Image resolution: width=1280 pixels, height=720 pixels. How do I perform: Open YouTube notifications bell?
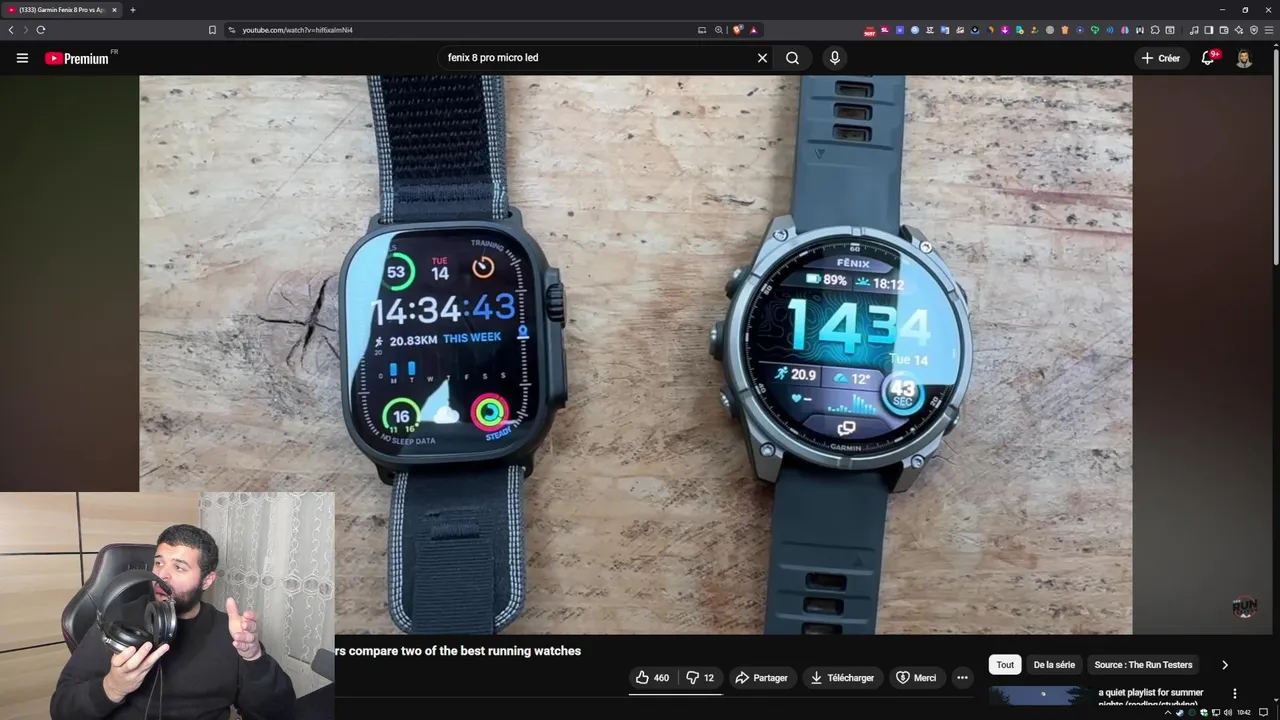[1208, 58]
